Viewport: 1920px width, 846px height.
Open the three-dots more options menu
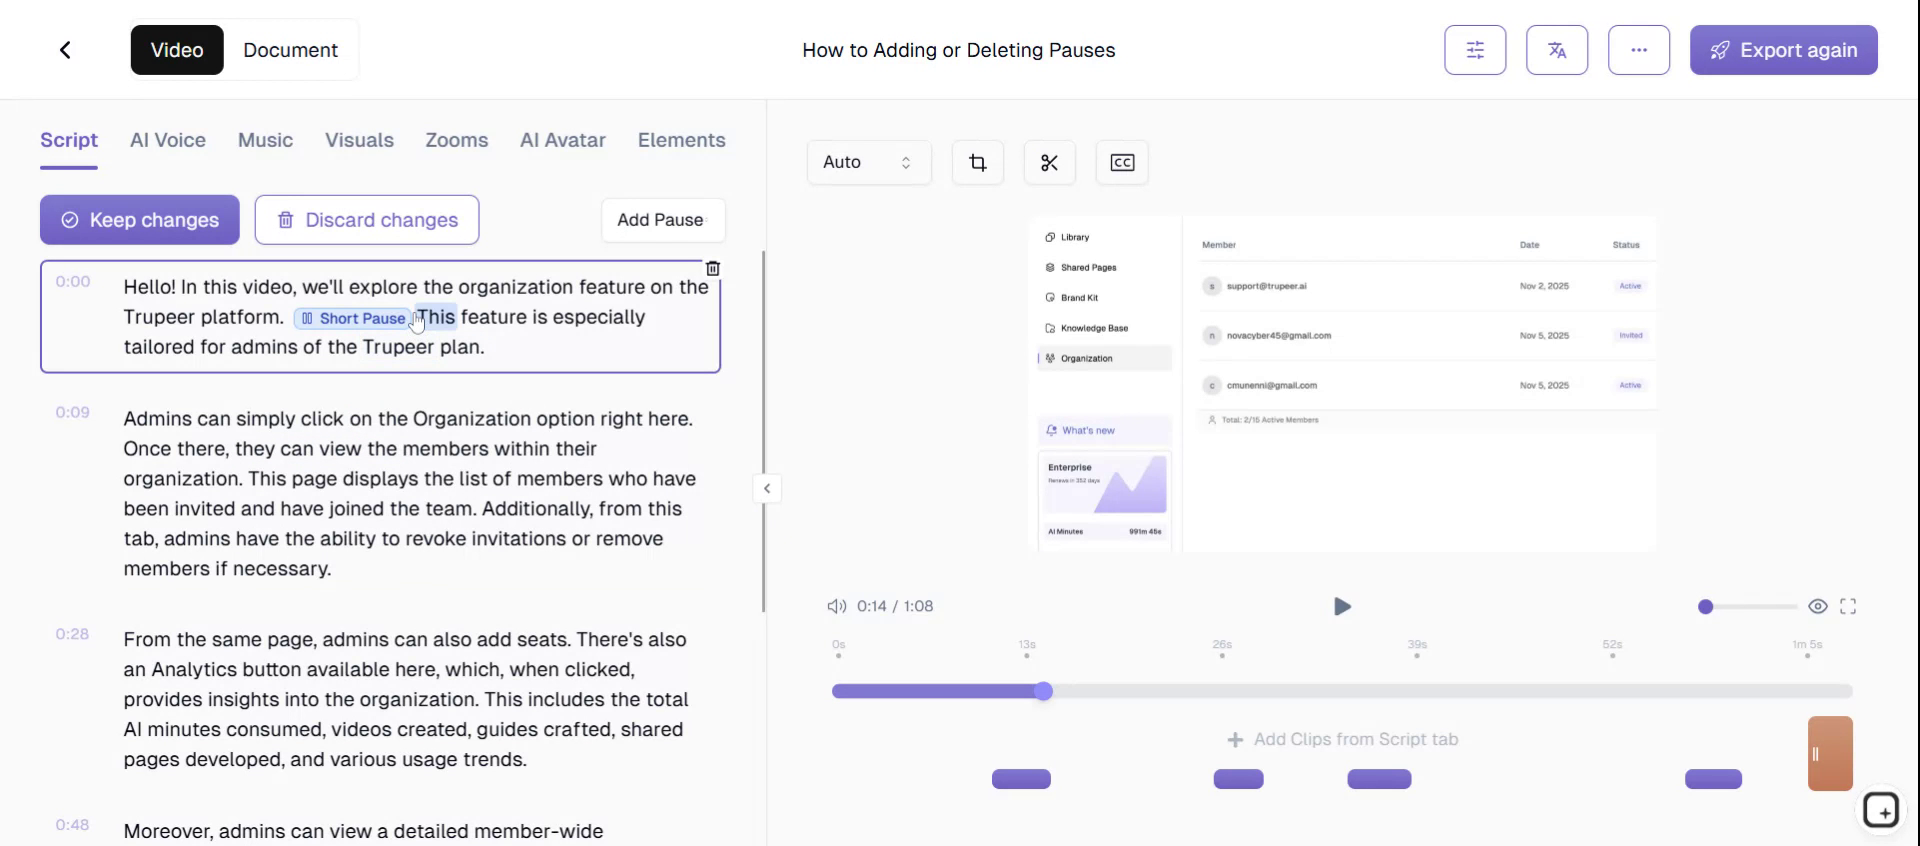(x=1639, y=50)
